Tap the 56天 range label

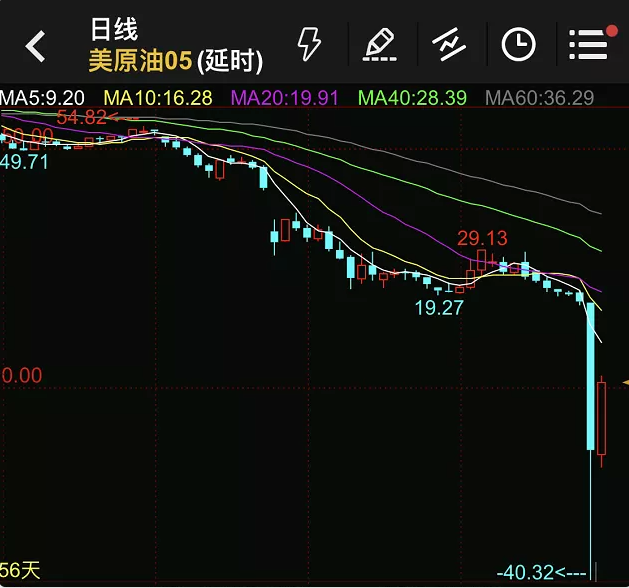tap(21, 571)
